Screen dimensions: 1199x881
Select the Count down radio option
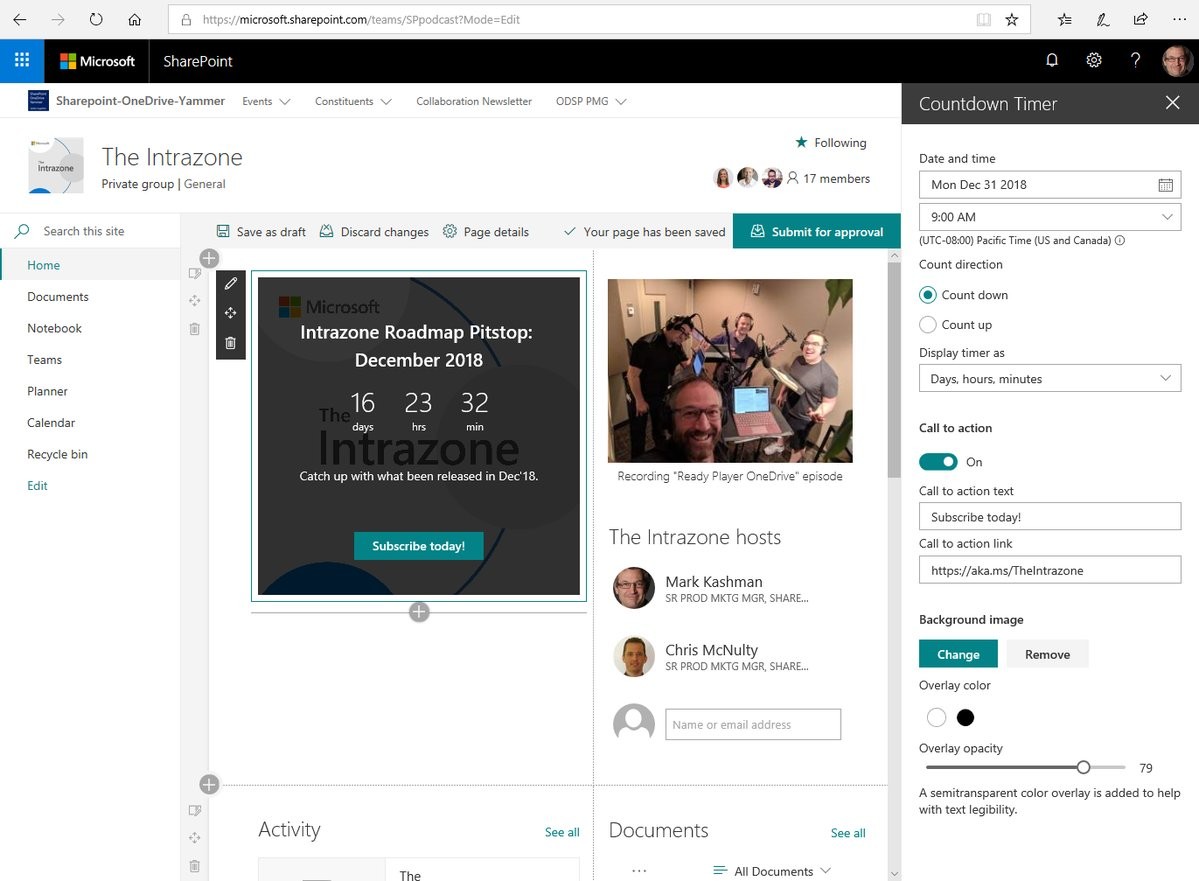928,295
